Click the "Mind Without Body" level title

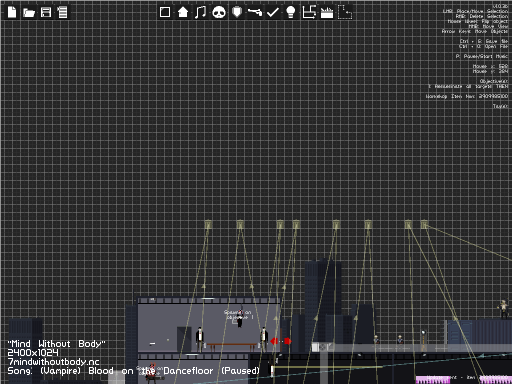tap(56, 344)
